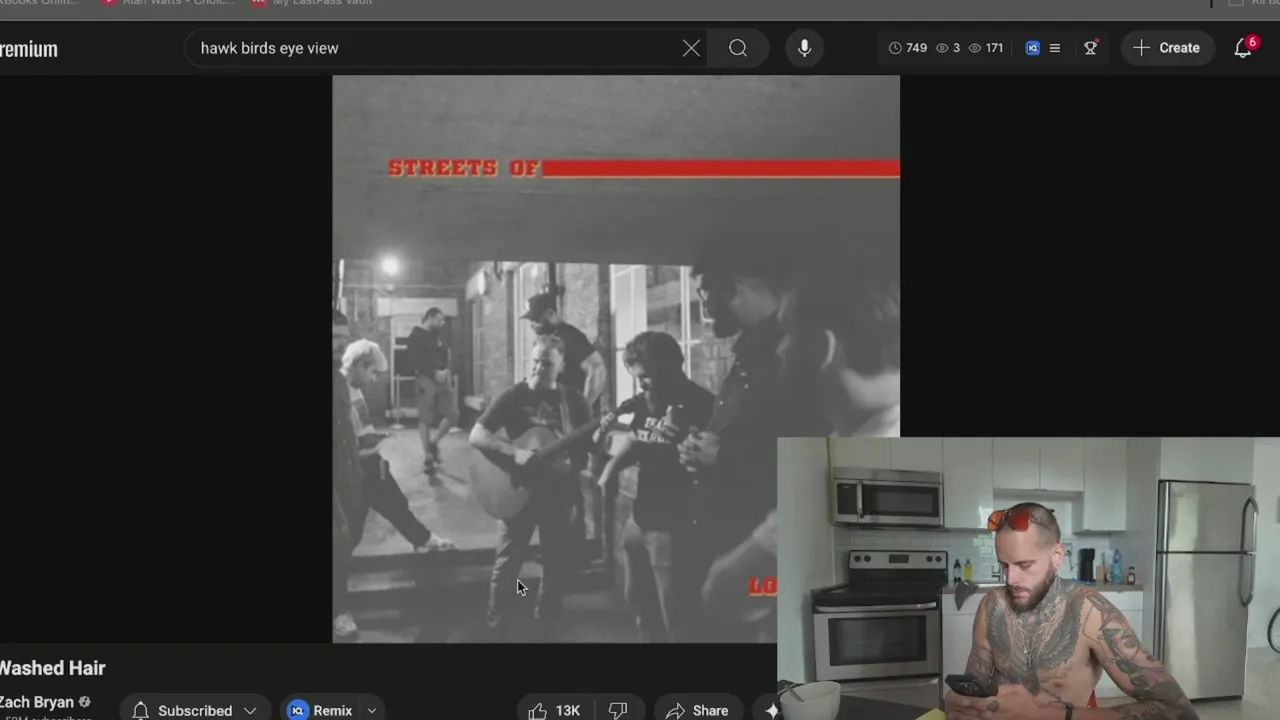Click the magnifying glass search button
Viewport: 1280px width, 720px height.
[738, 48]
